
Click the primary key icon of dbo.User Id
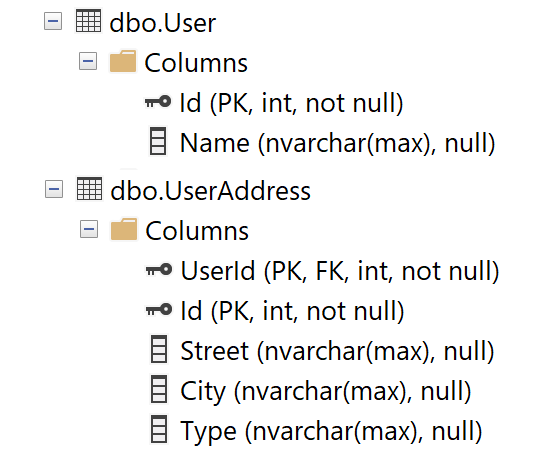coord(158,102)
